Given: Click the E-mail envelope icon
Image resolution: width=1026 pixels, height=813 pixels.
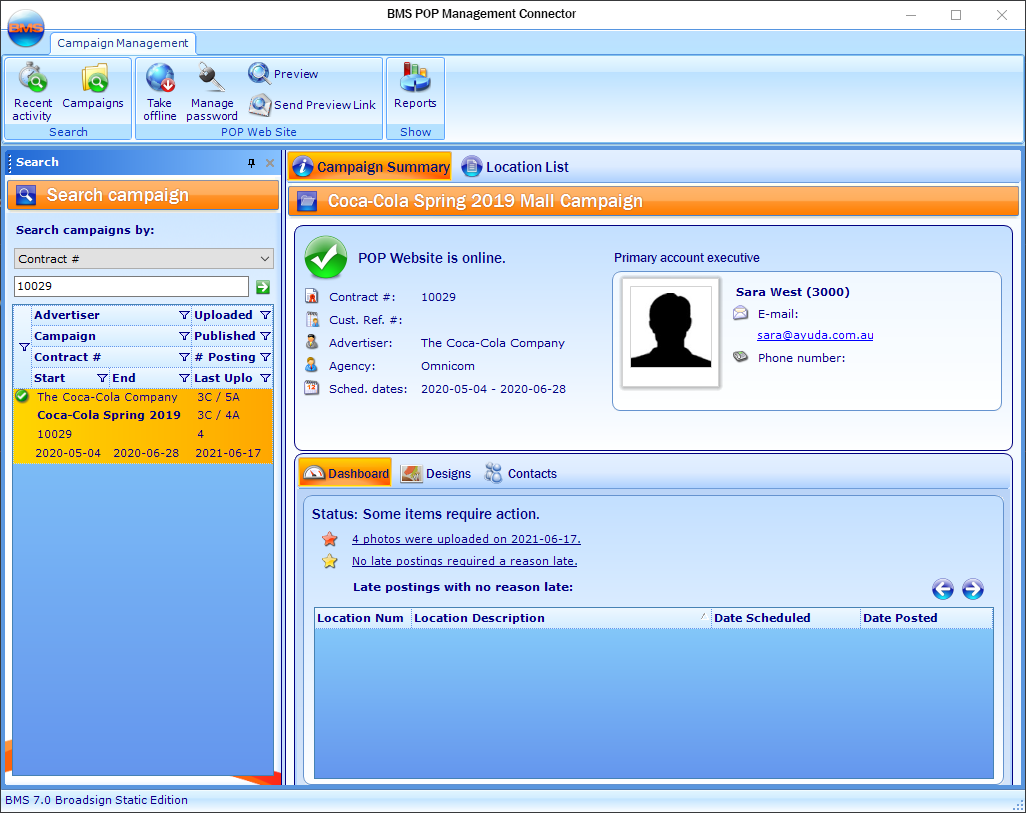Looking at the screenshot, I should click(740, 313).
